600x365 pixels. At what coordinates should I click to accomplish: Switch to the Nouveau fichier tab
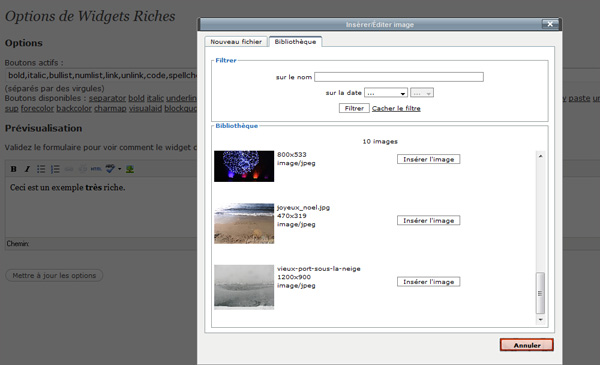[236, 42]
